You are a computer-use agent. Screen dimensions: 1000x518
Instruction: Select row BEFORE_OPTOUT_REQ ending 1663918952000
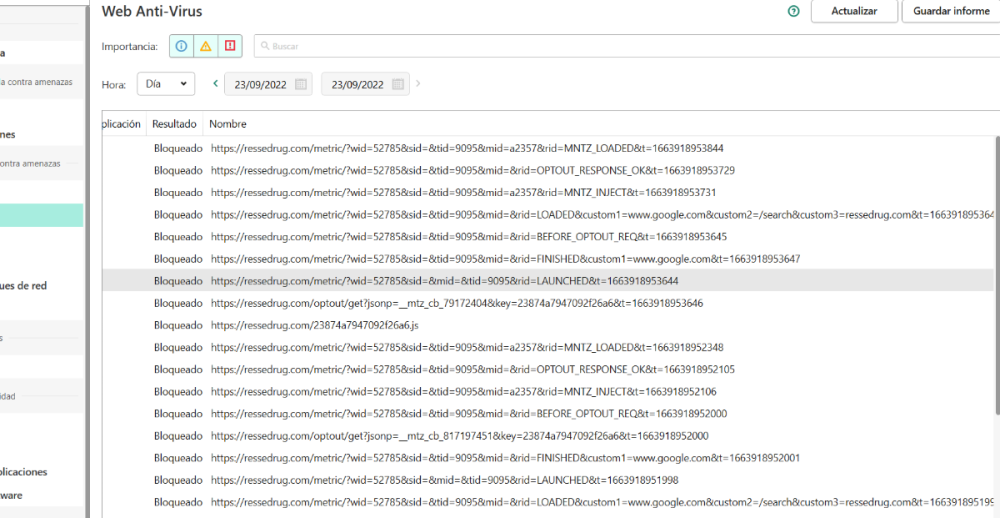coord(548,413)
